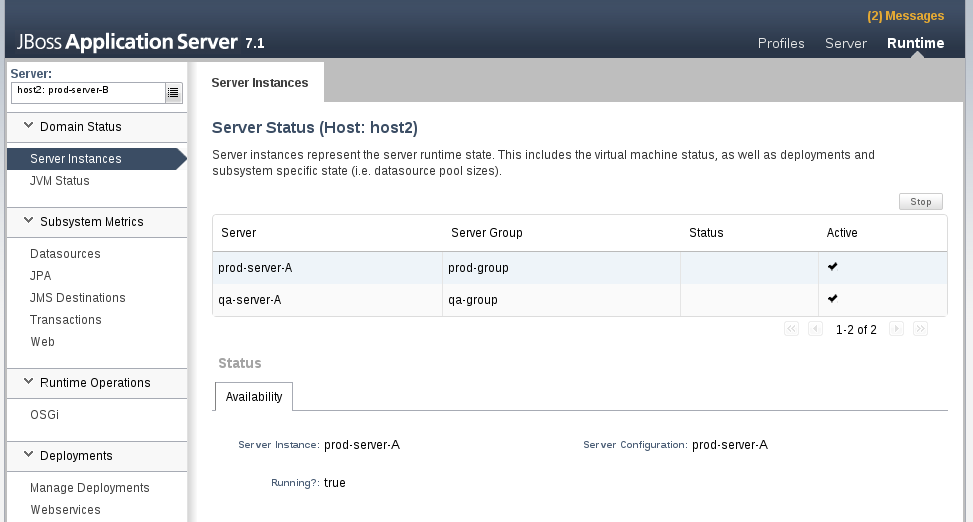Image resolution: width=973 pixels, height=522 pixels.
Task: Click the host2: prod-server-B server field
Action: click(87, 92)
